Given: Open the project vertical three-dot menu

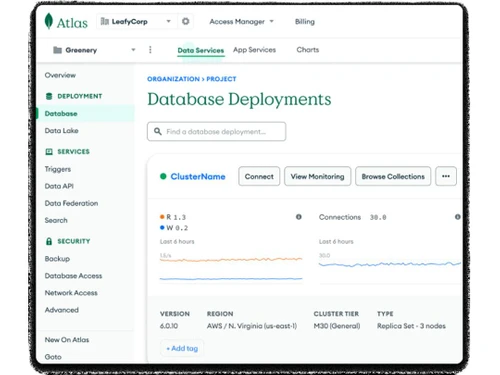Looking at the screenshot, I should 150,50.
